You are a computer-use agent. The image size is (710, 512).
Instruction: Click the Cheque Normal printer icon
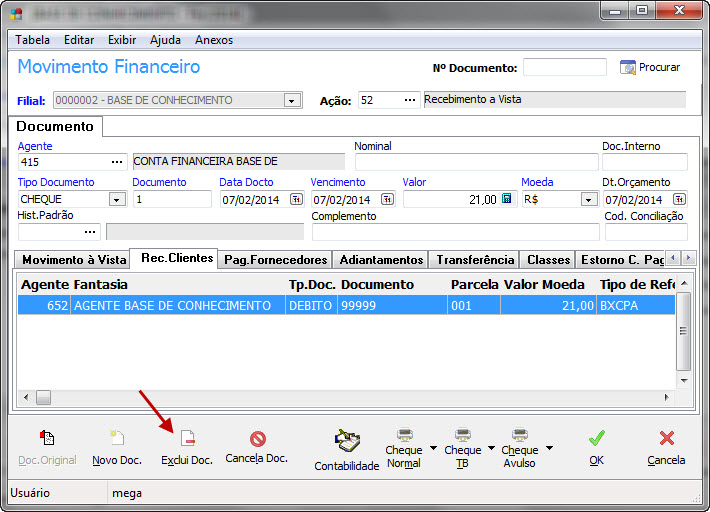tap(404, 436)
